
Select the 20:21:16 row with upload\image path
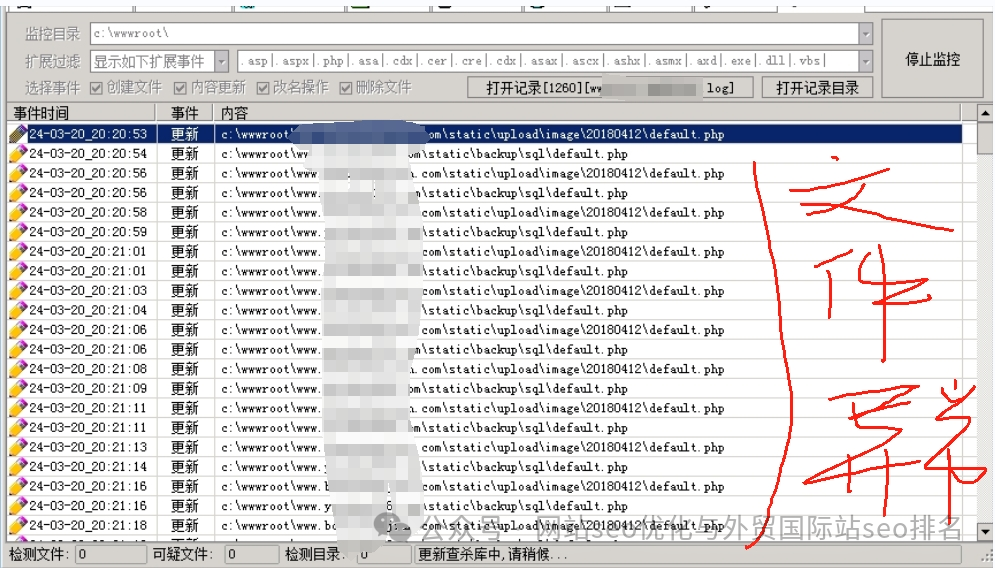(x=485, y=486)
